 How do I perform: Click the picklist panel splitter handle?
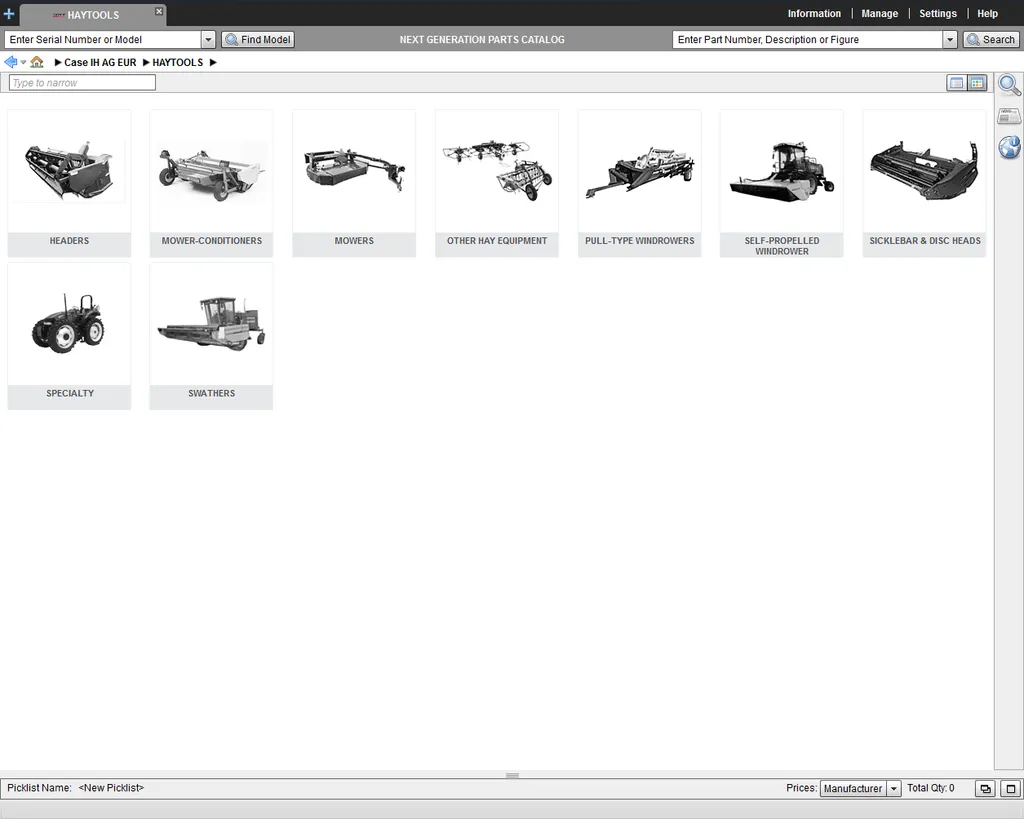tap(512, 775)
